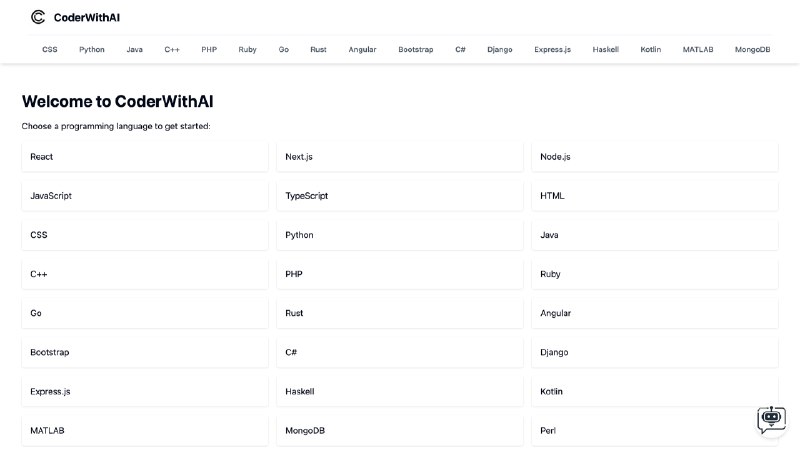Screen dimensions: 800x452
Task: Choose Express.js in the top navigation bar
Action: pyautogui.click(x=552, y=49)
